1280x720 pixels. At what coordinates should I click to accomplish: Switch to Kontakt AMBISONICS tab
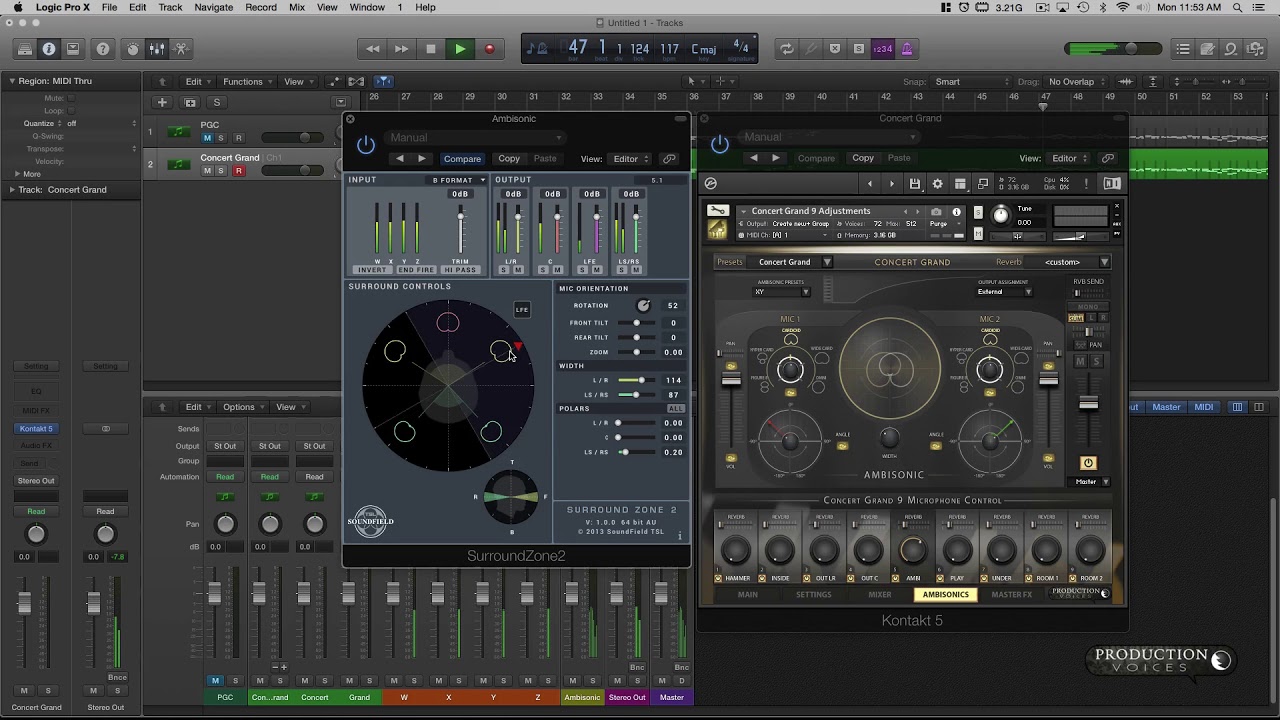tap(945, 594)
